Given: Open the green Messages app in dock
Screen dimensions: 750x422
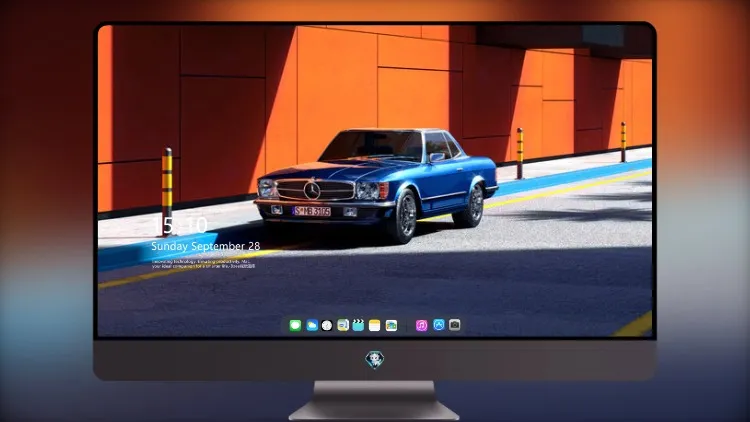Looking at the screenshot, I should click(x=295, y=326).
